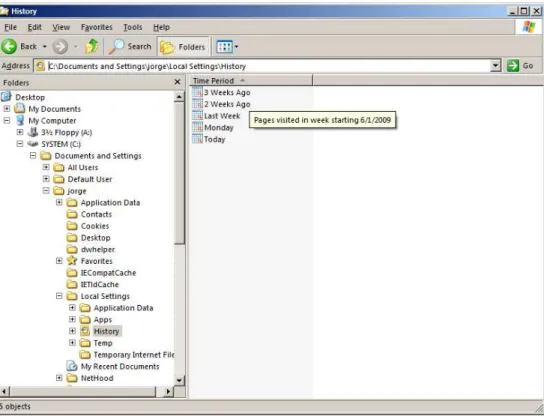This screenshot has width=544, height=416.
Task: Open the Back button history dropdown arrow
Action: point(45,46)
